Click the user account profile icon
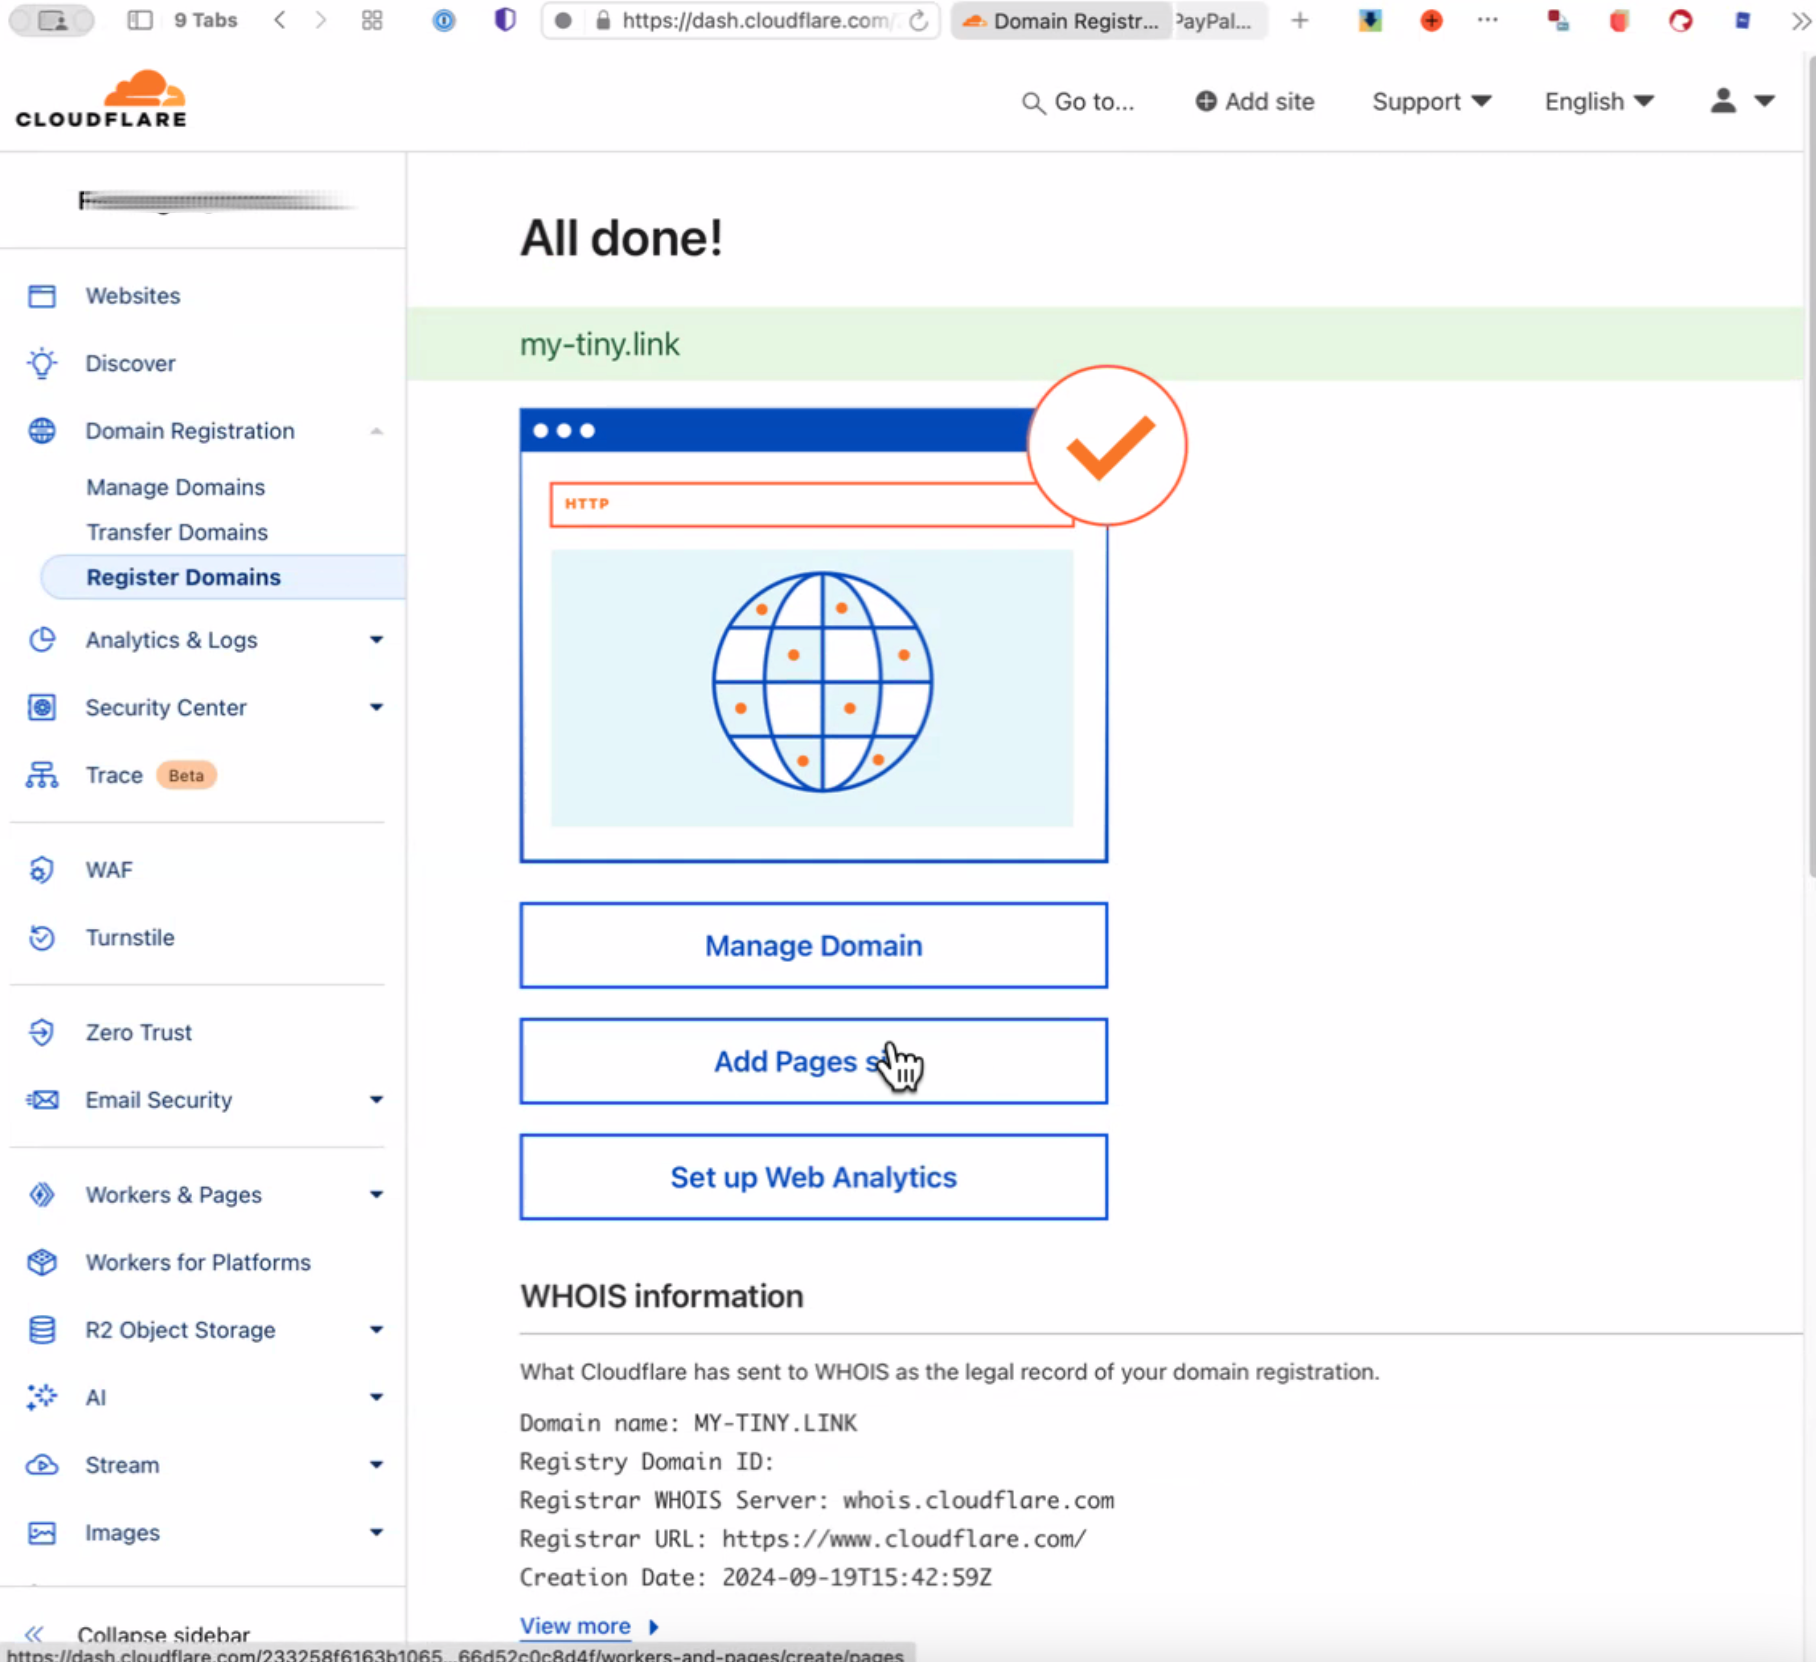Image resolution: width=1816 pixels, height=1662 pixels. (1723, 100)
